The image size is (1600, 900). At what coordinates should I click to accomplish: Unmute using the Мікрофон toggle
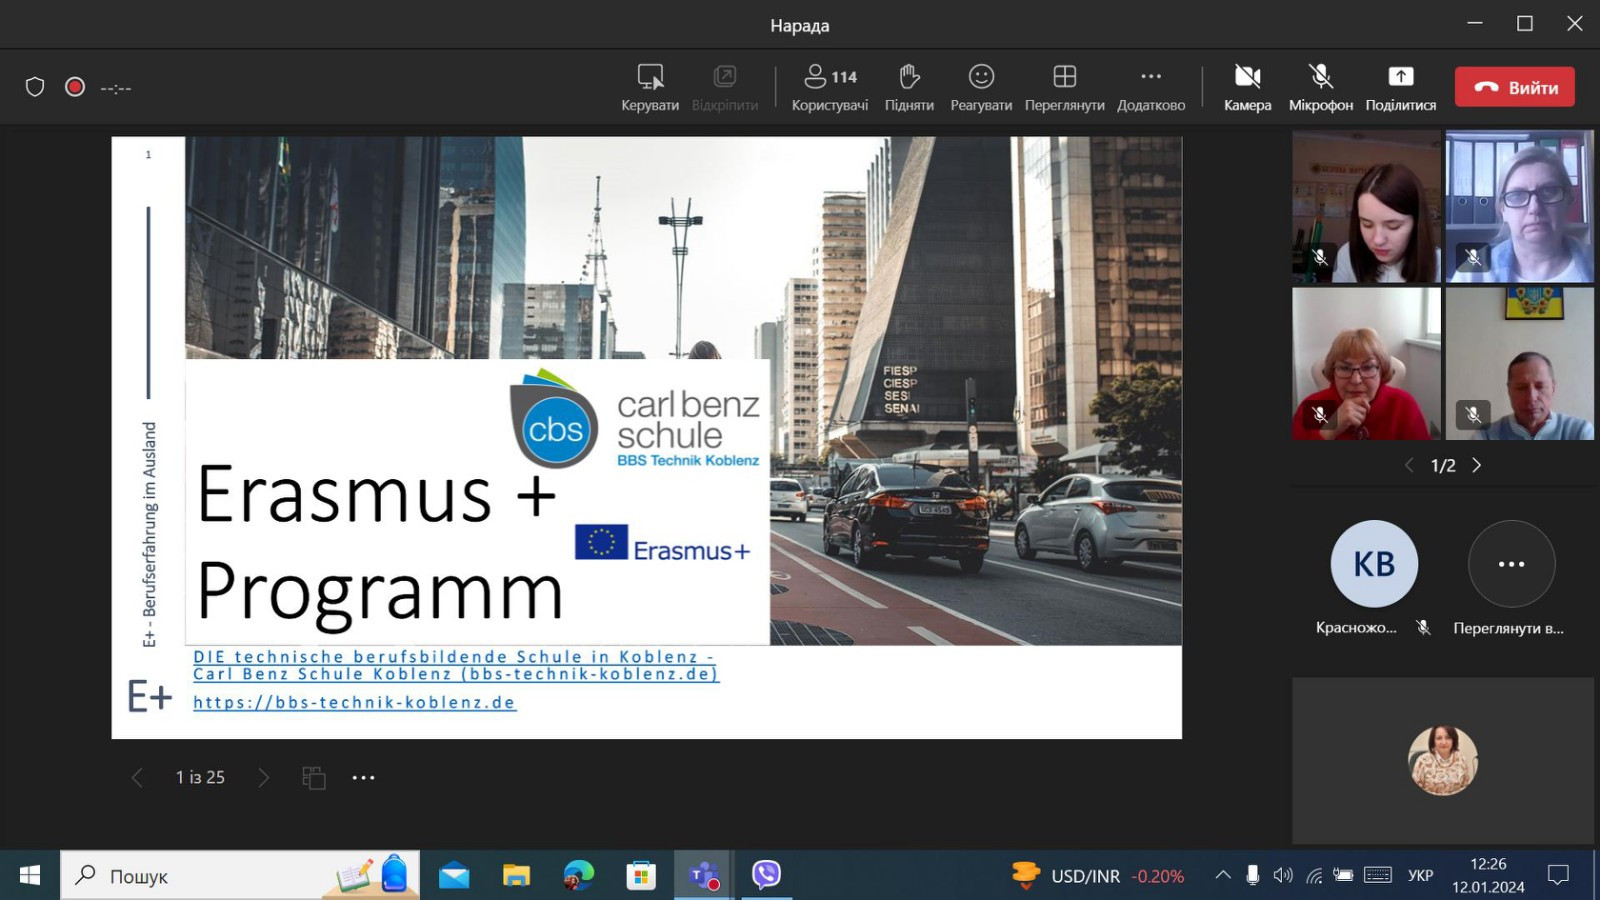coord(1320,78)
